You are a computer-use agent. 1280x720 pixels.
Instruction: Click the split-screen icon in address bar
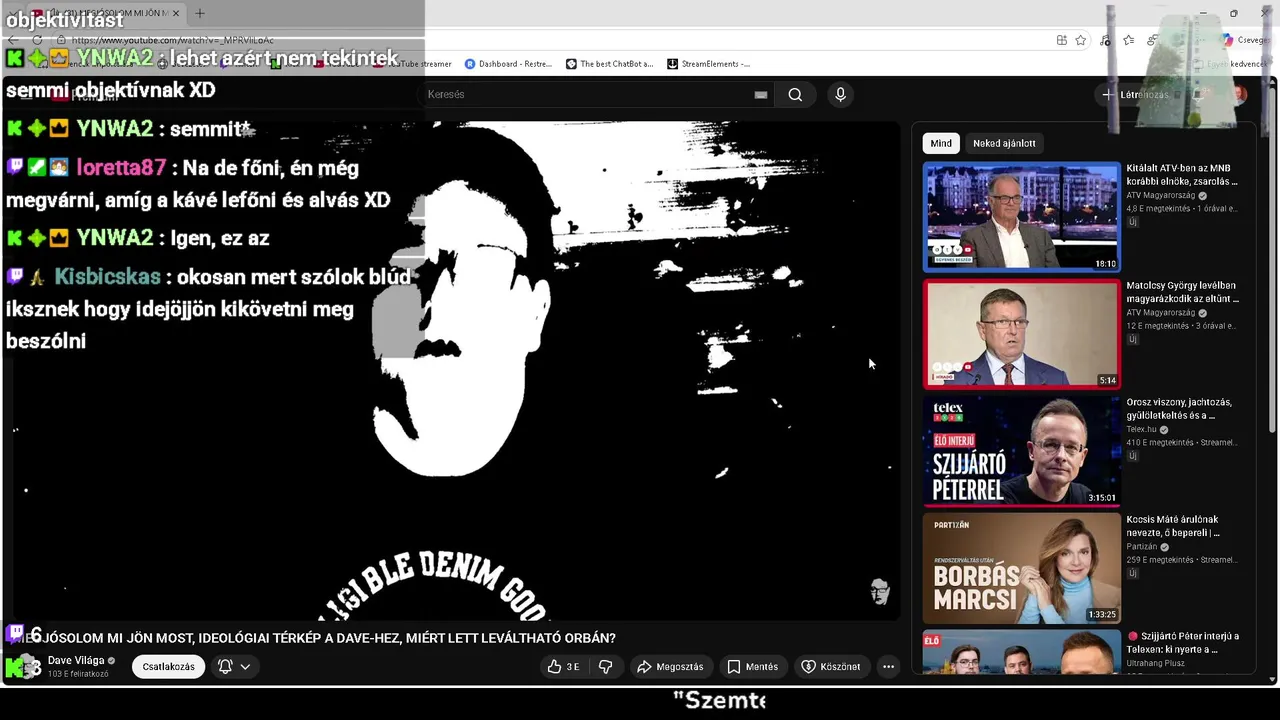[x=1061, y=40]
